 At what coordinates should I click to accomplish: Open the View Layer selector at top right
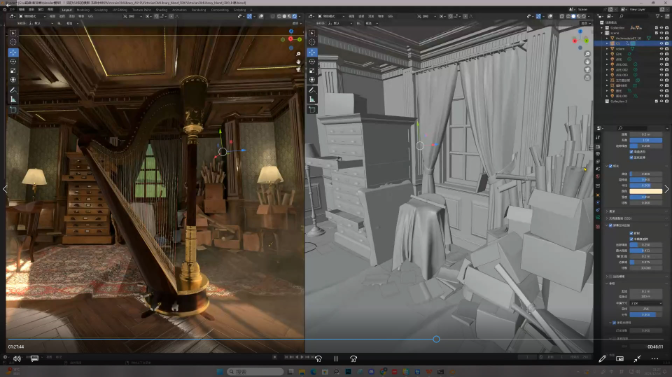coord(637,9)
